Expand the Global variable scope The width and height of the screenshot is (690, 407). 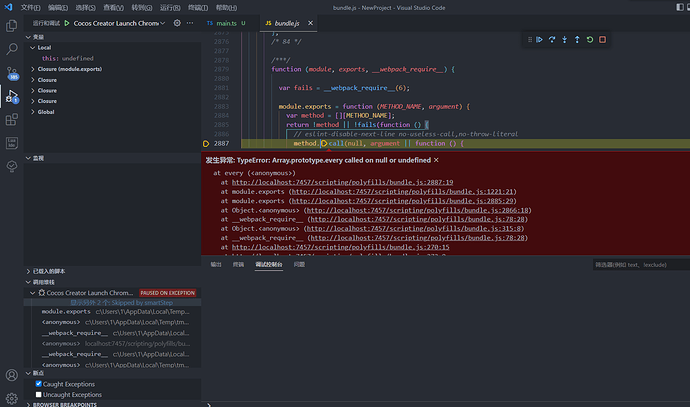[47, 112]
